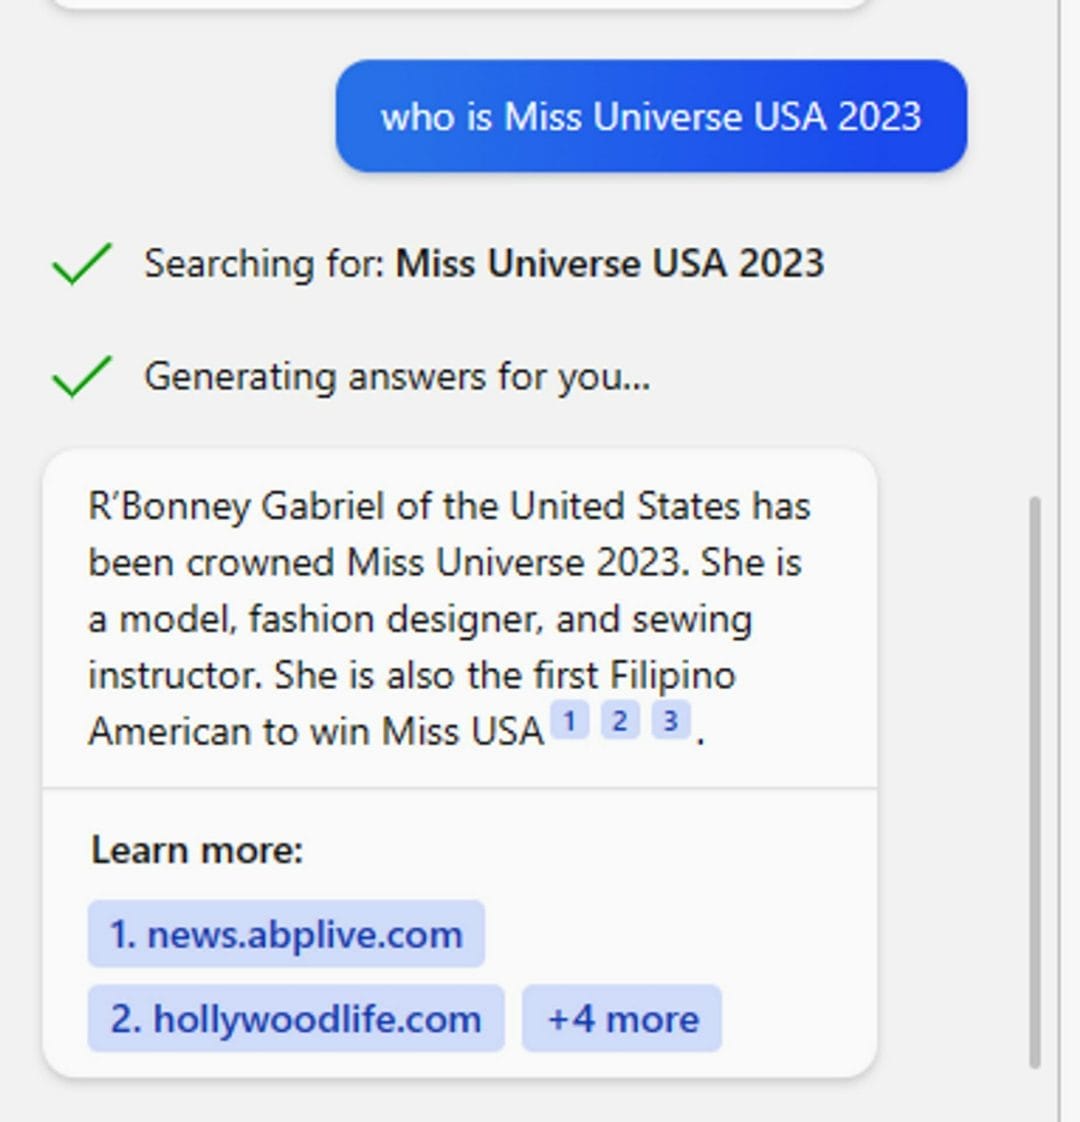Image resolution: width=1080 pixels, height=1122 pixels.
Task: Expand the '+4 more' sources button
Action: pos(622,1018)
